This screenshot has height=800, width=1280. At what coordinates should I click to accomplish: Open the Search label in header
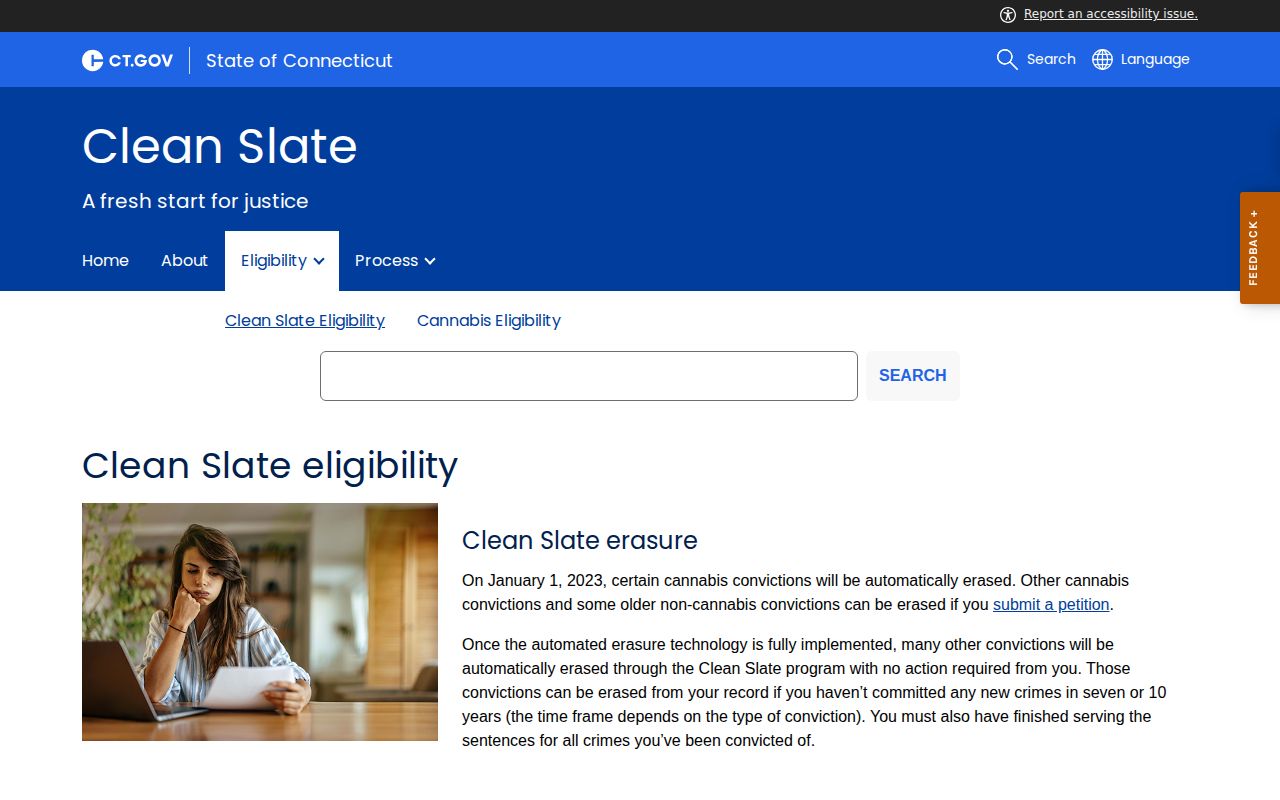[1051, 59]
